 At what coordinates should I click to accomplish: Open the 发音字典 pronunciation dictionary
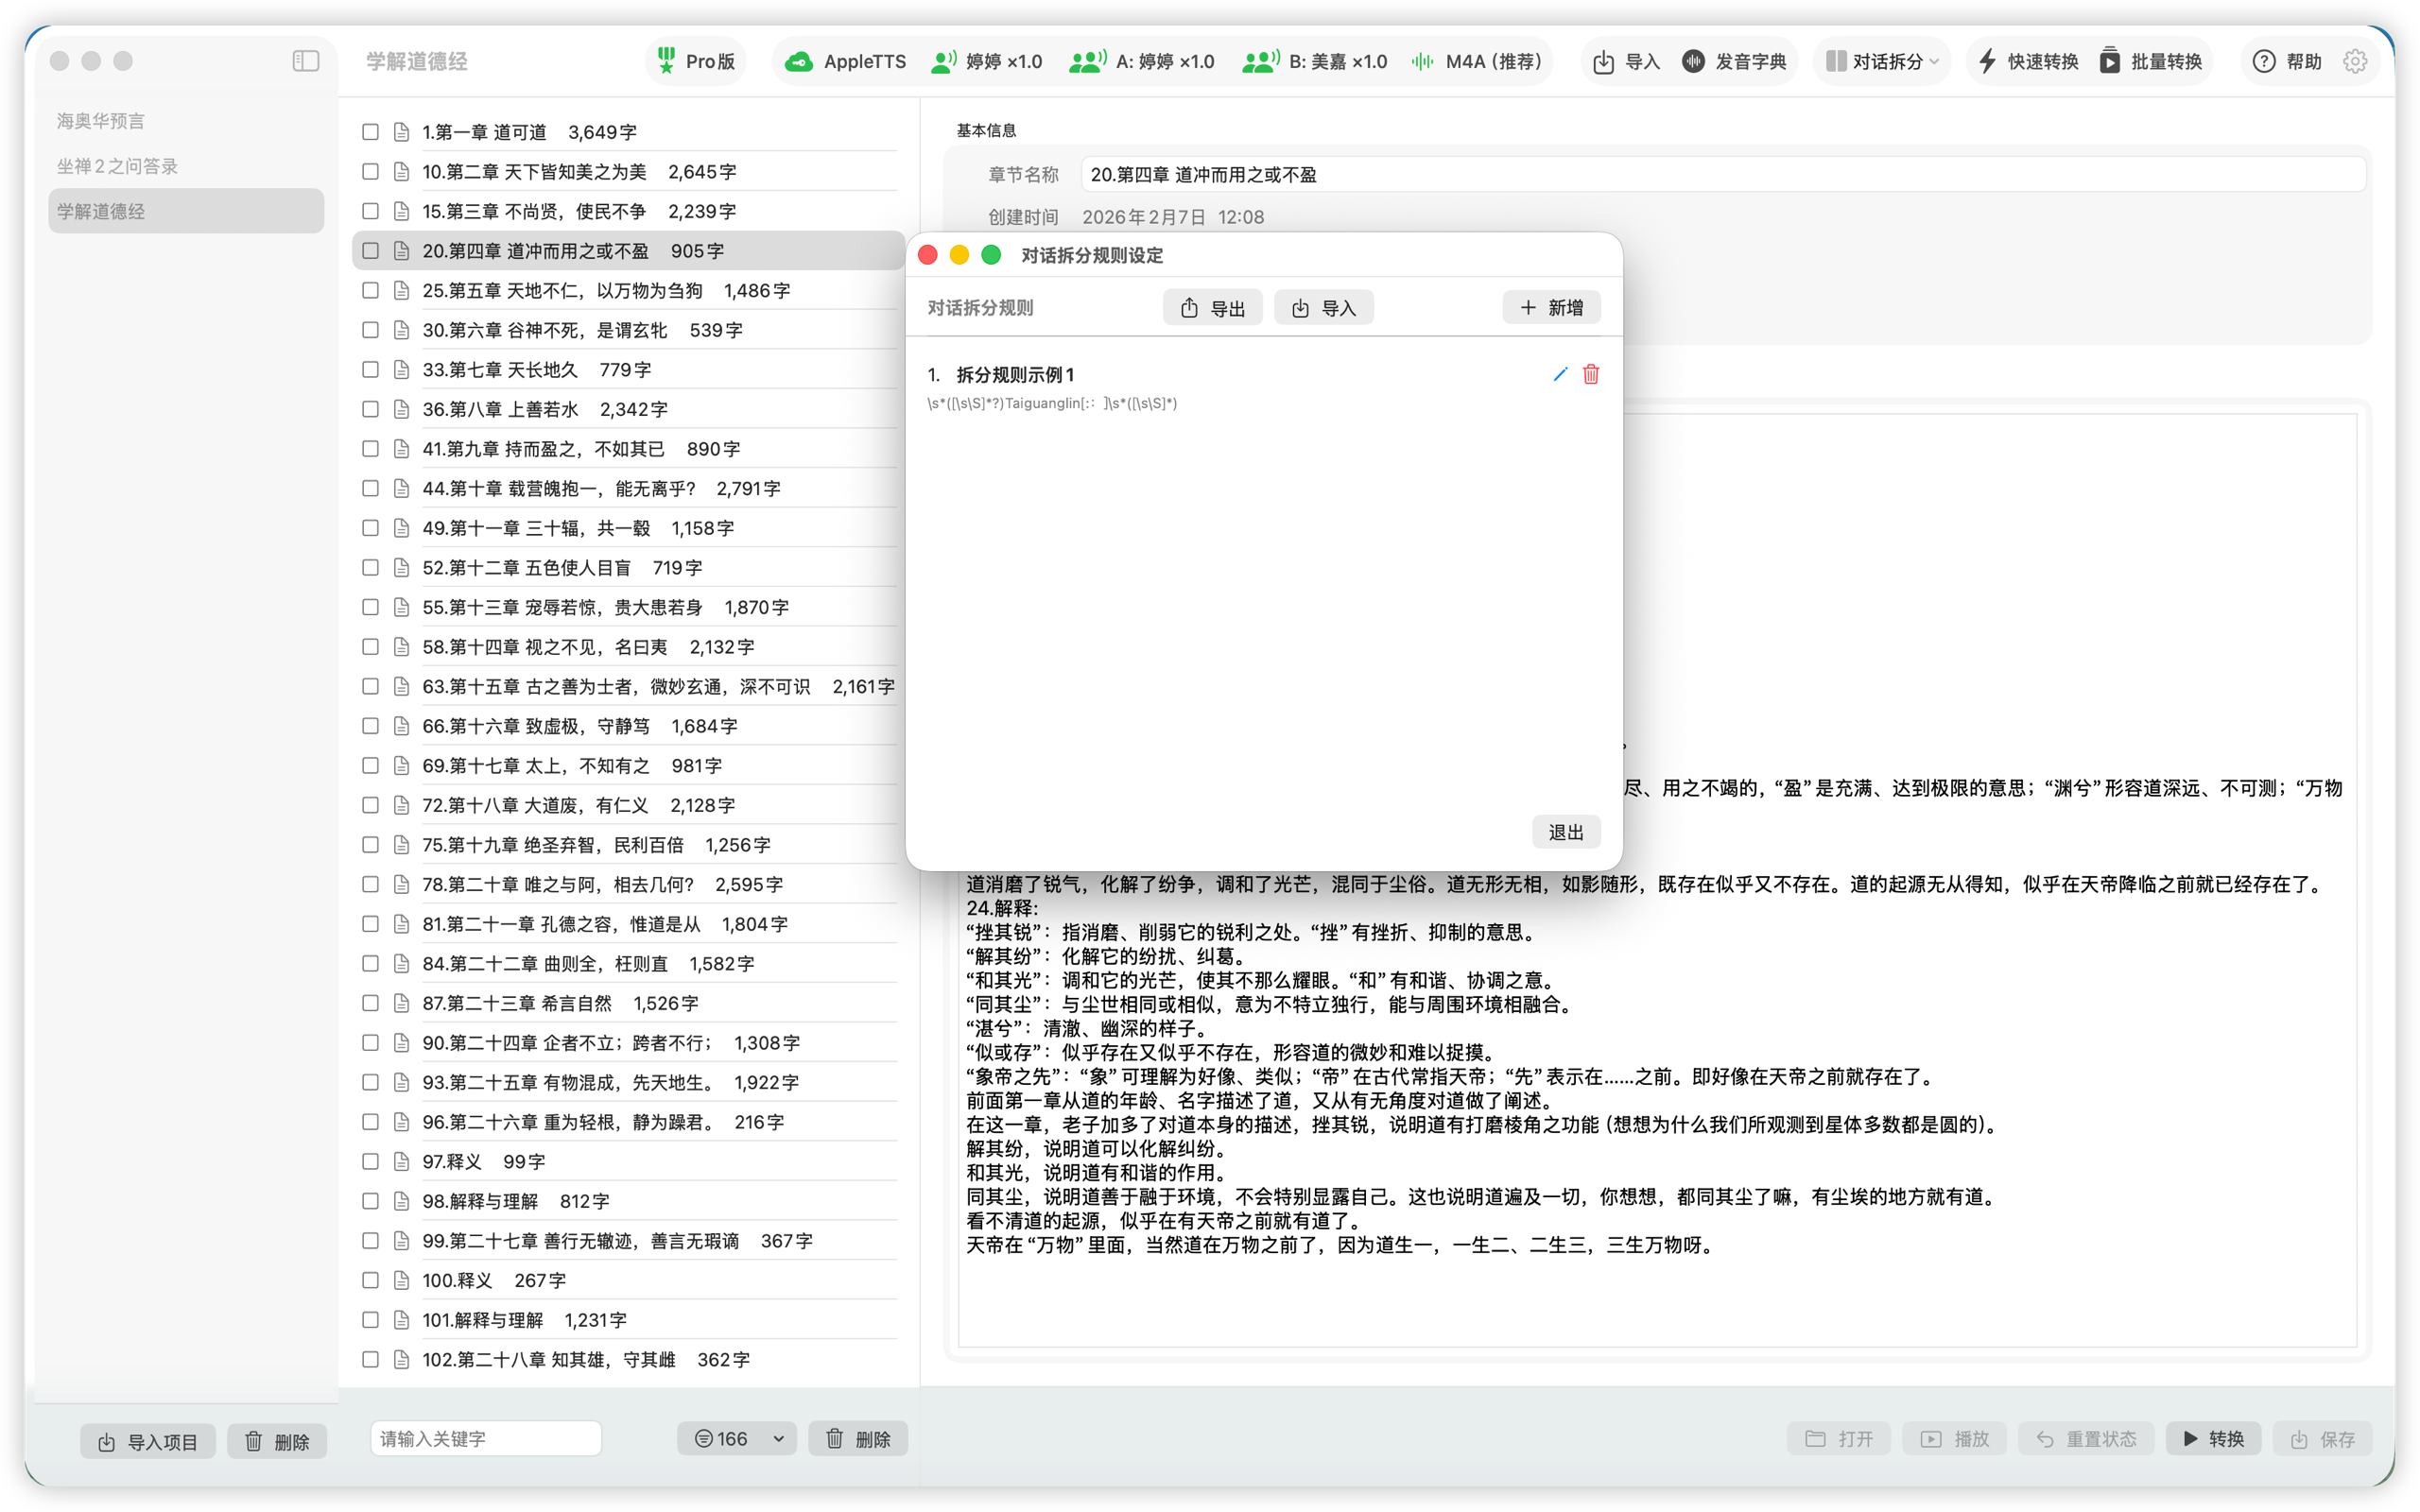1734,61
